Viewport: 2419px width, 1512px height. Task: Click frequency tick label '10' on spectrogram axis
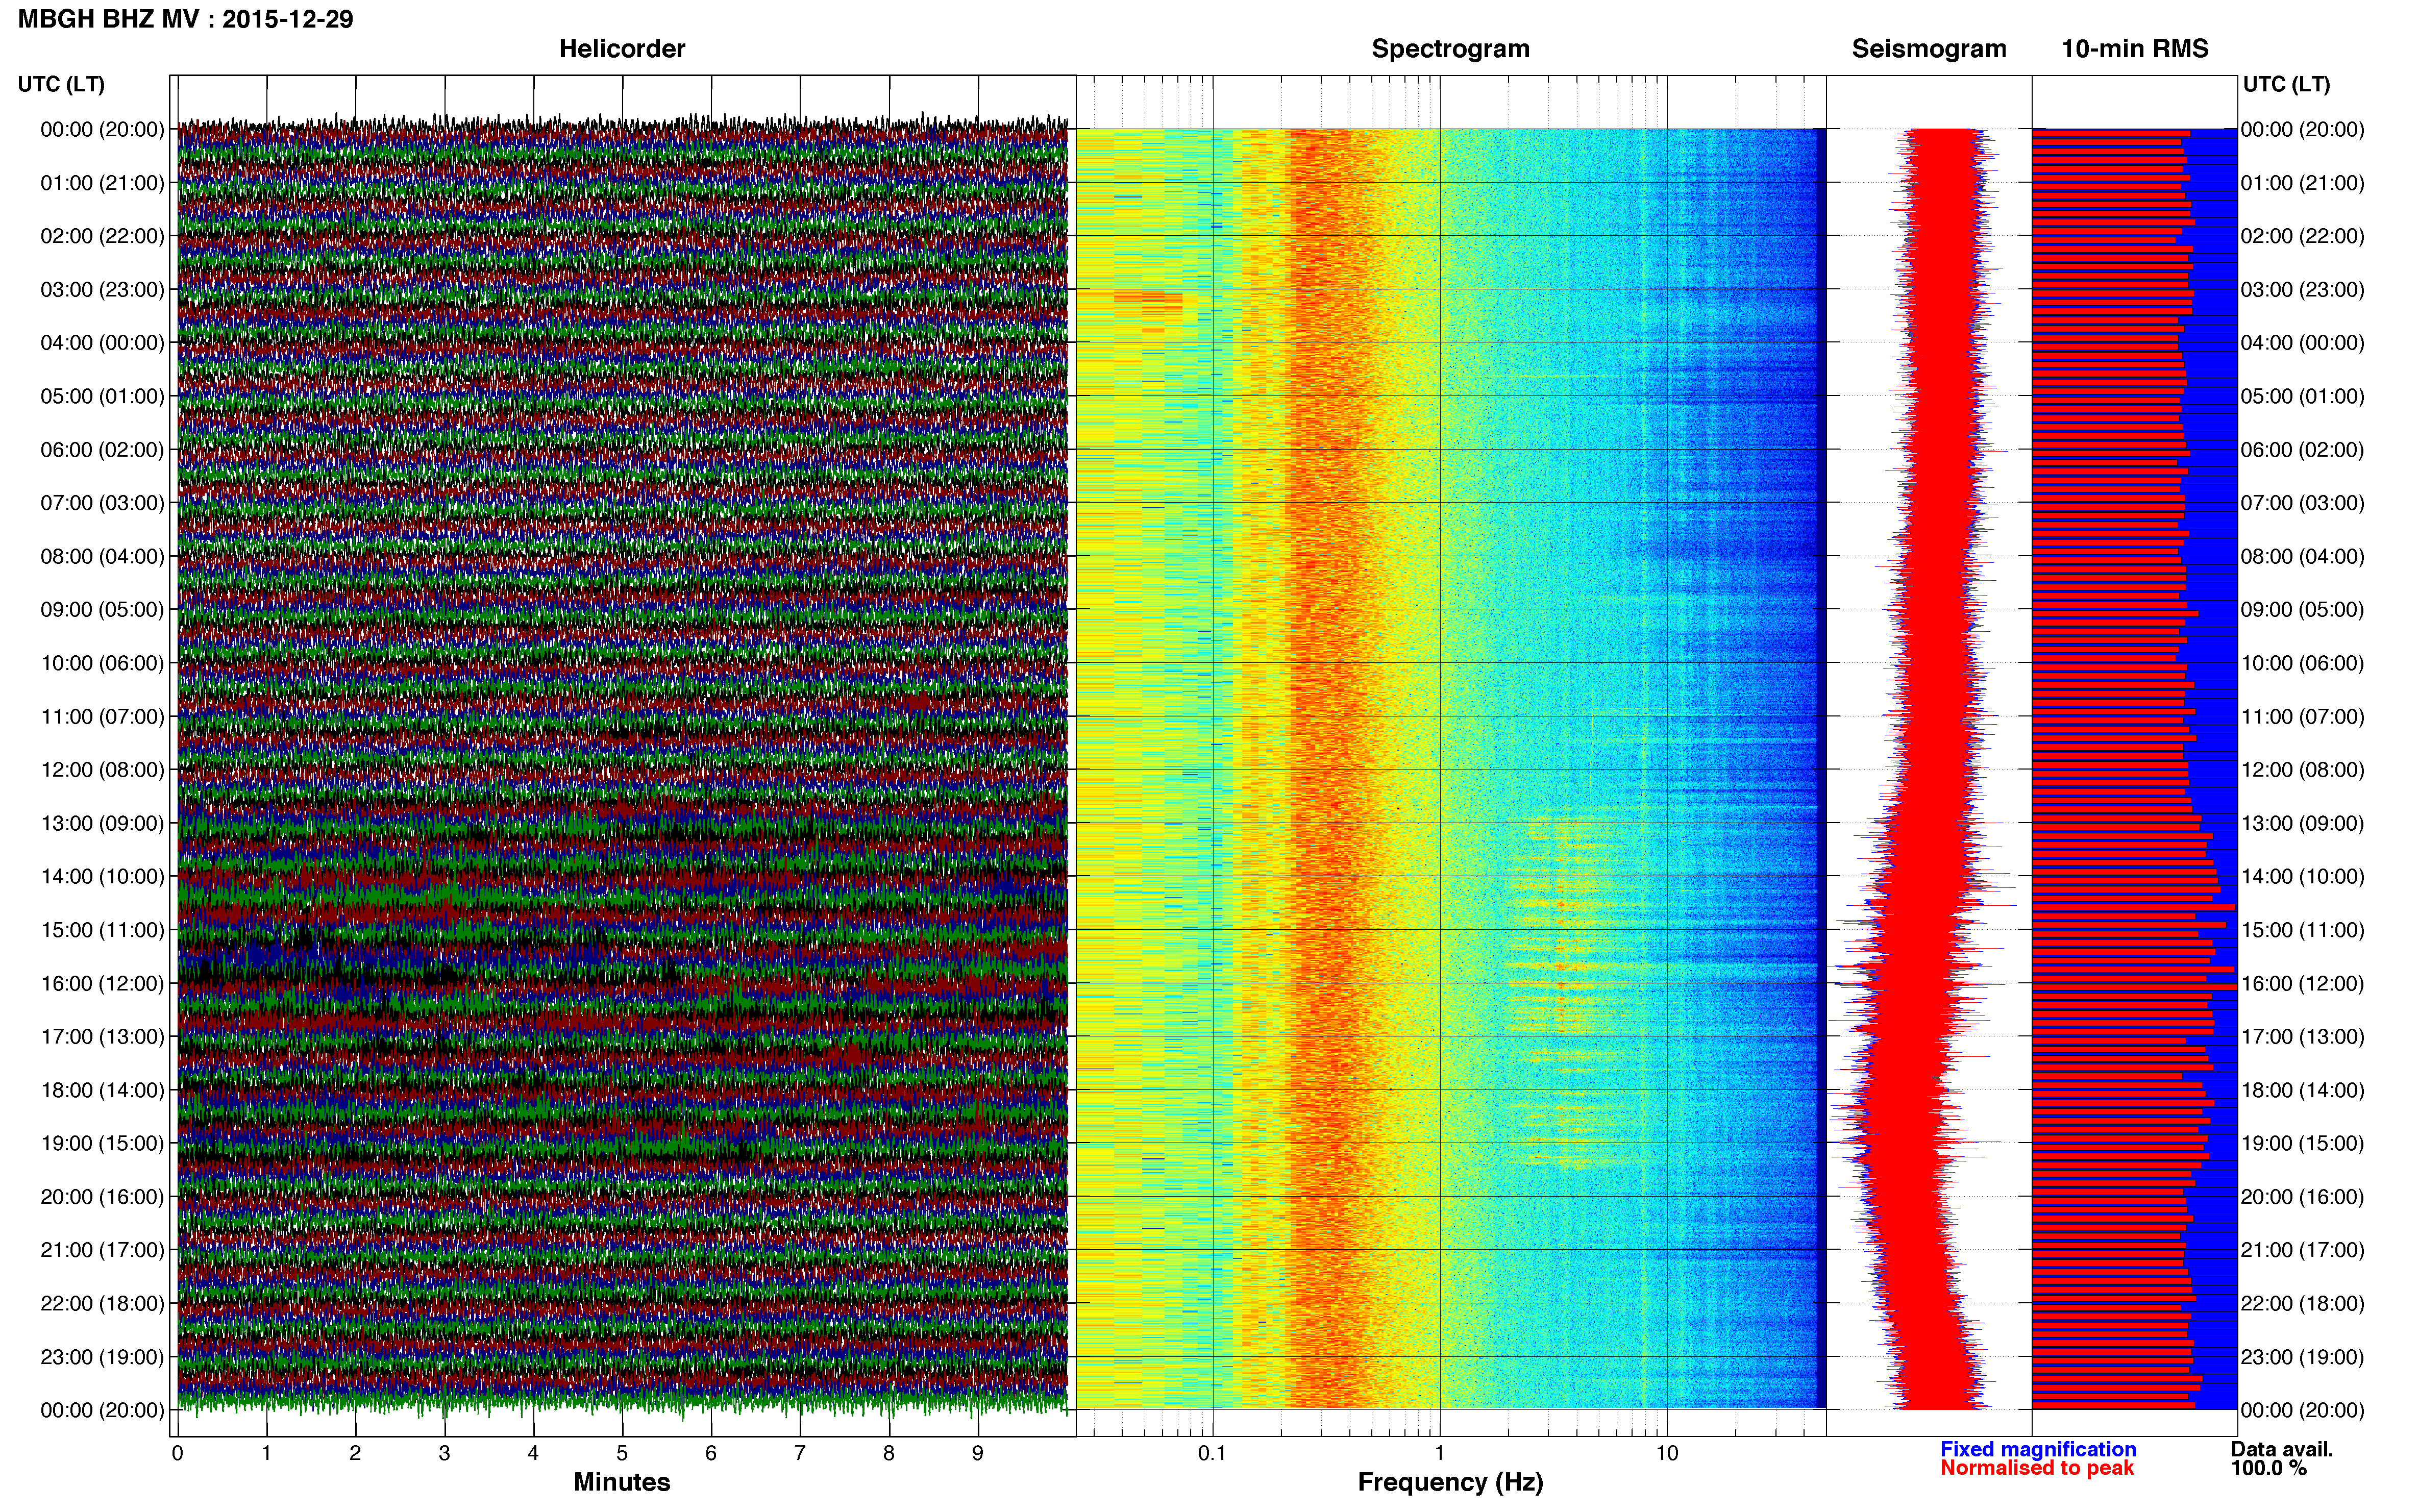point(1667,1454)
